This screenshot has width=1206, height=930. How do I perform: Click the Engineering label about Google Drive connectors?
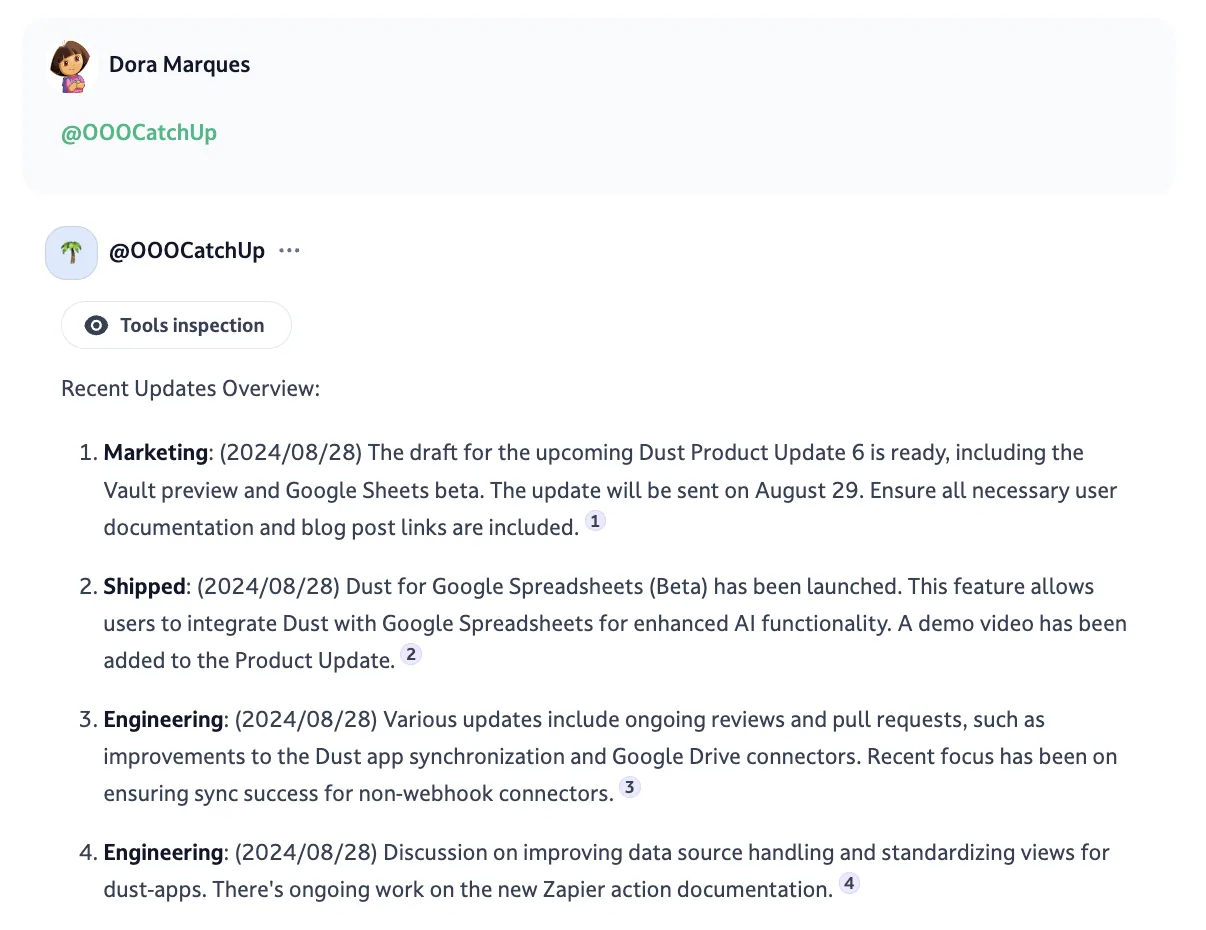point(163,719)
